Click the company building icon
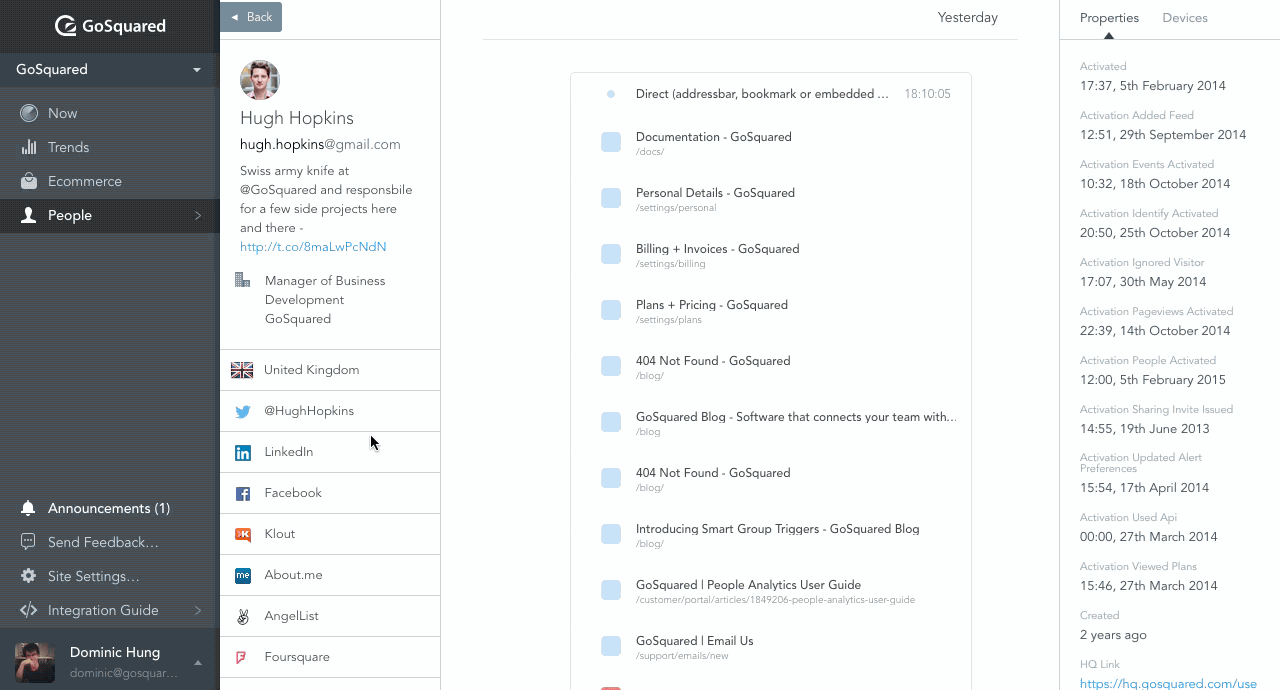 [242, 280]
